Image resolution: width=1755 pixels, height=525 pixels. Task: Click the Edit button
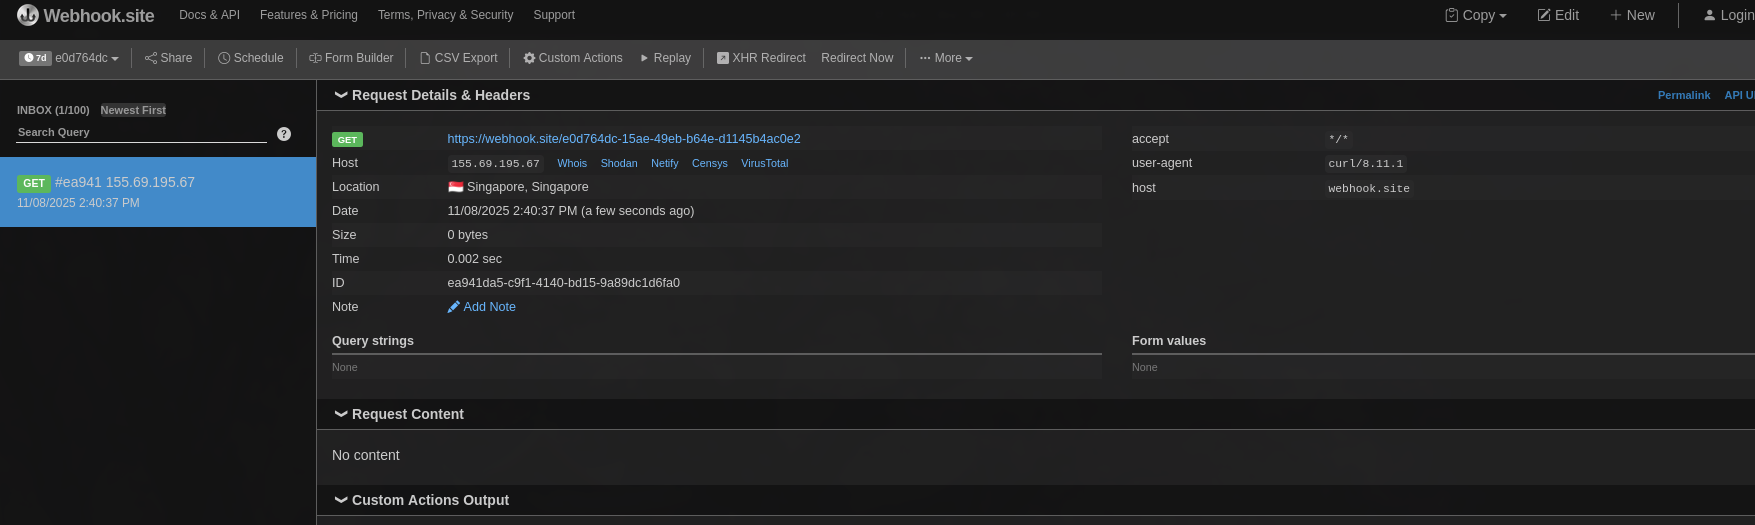click(1558, 15)
